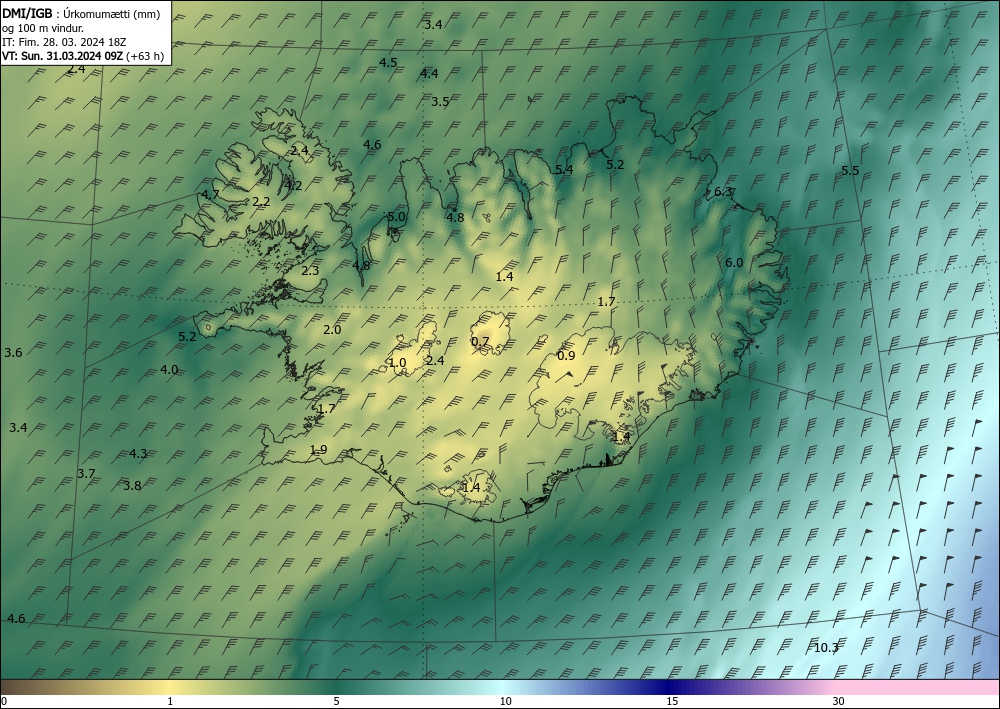1000x709 pixels.
Task: Click the 1.9 value label
Action: [318, 450]
